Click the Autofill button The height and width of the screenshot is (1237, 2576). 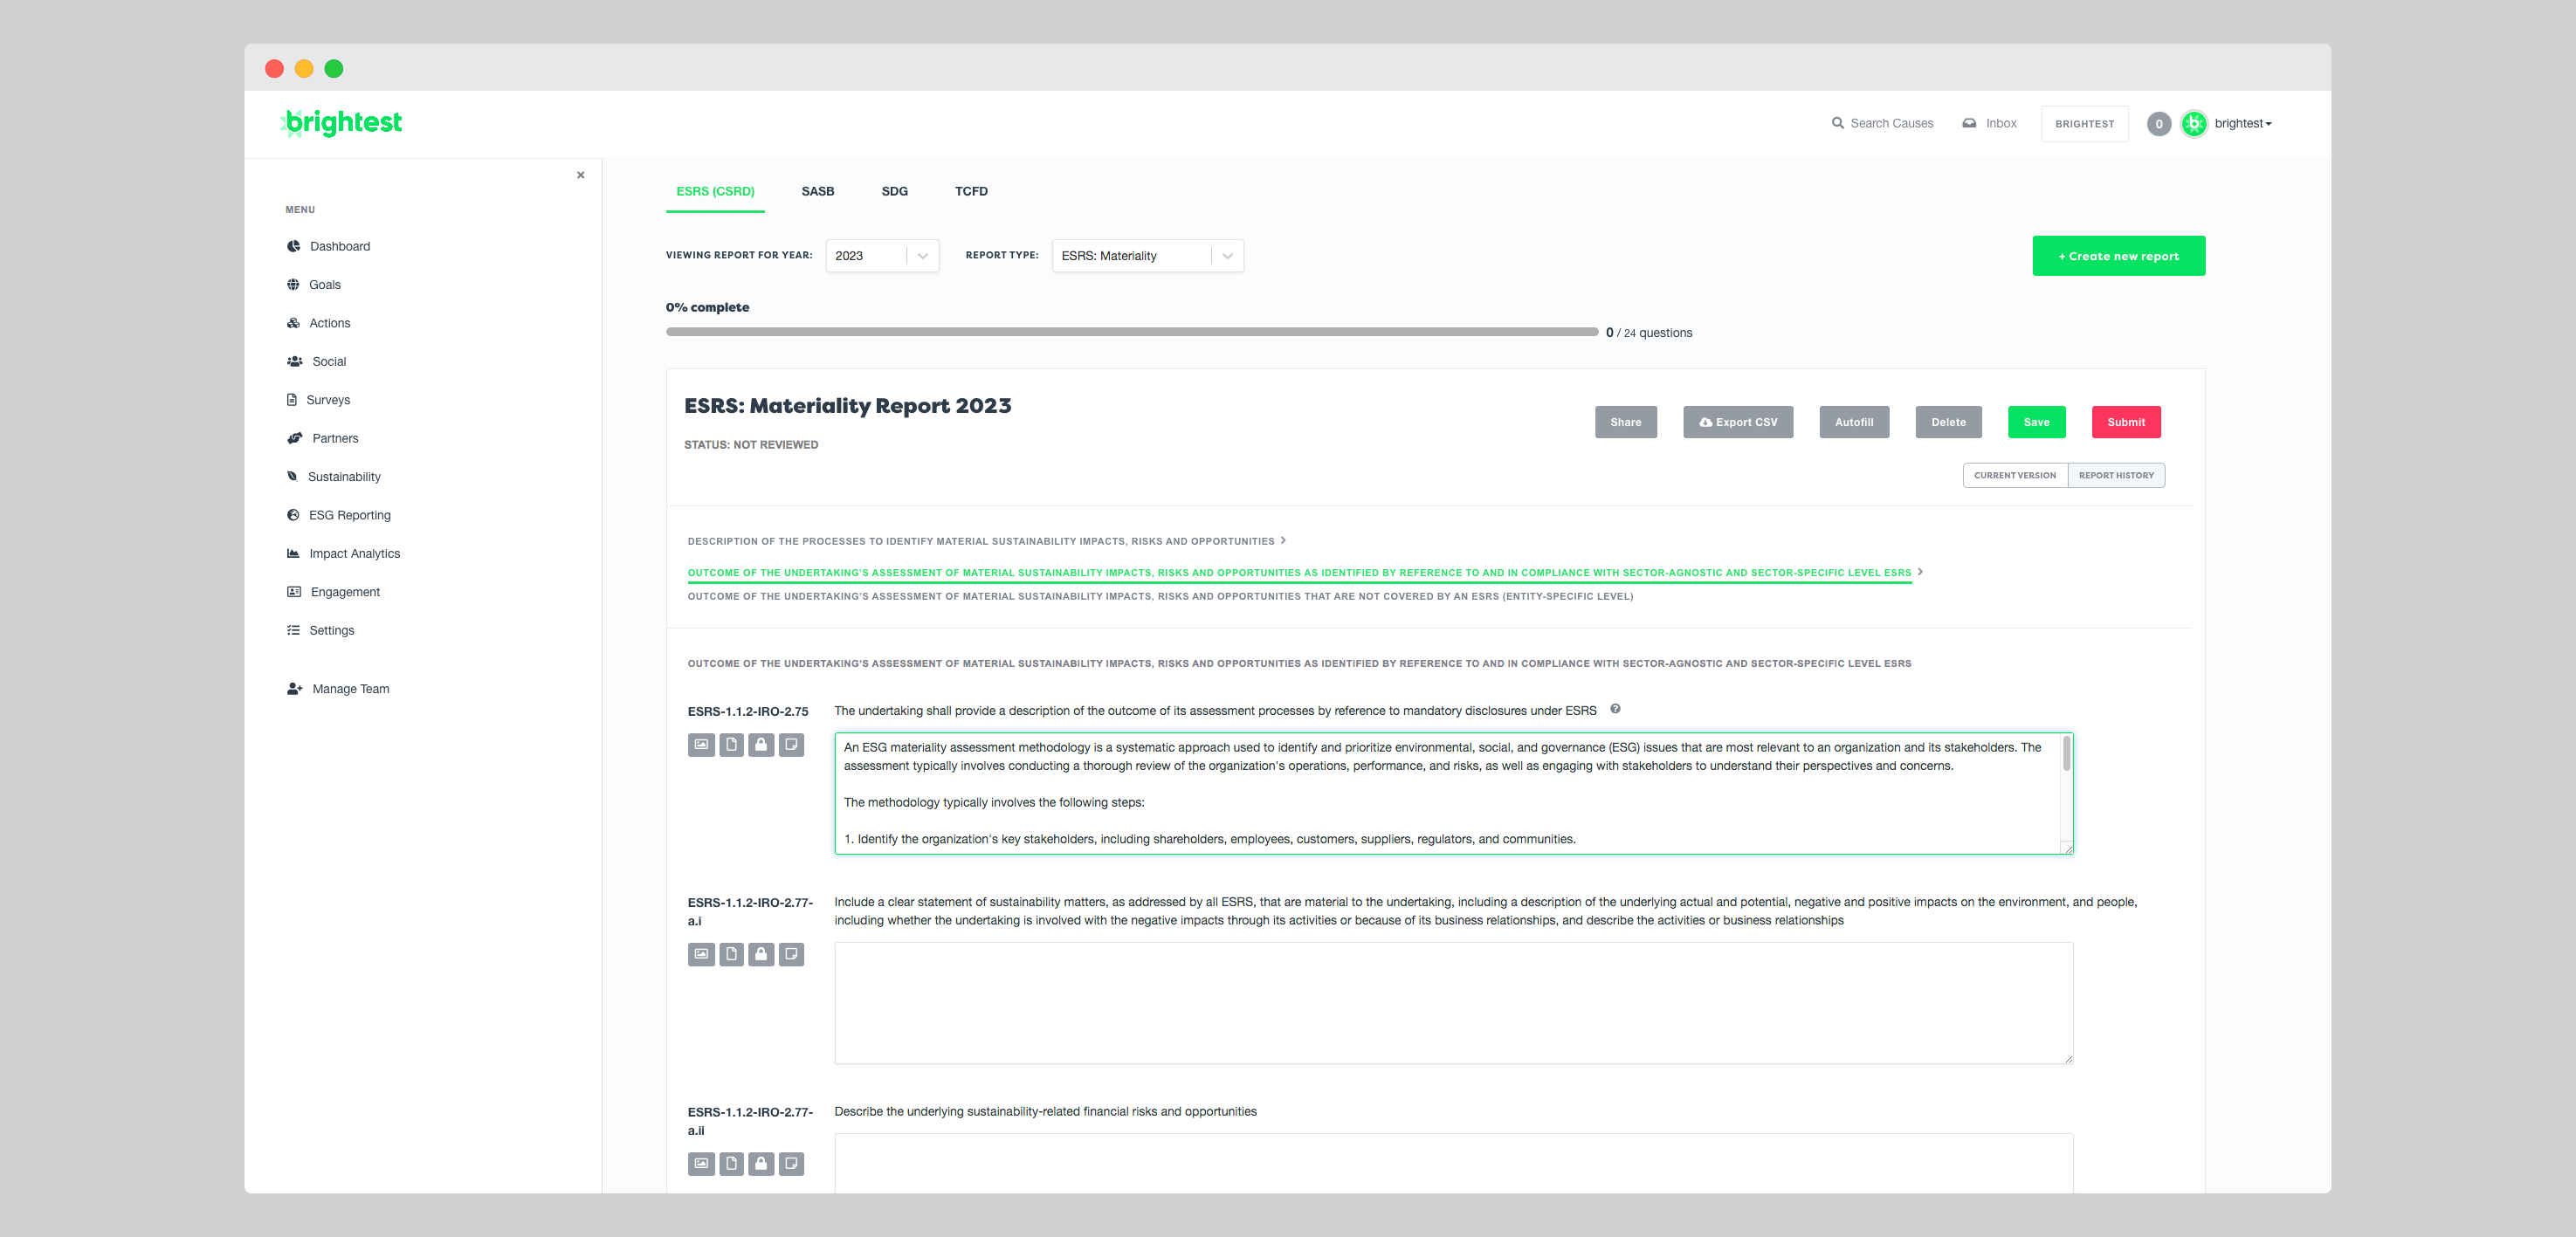coord(1853,422)
